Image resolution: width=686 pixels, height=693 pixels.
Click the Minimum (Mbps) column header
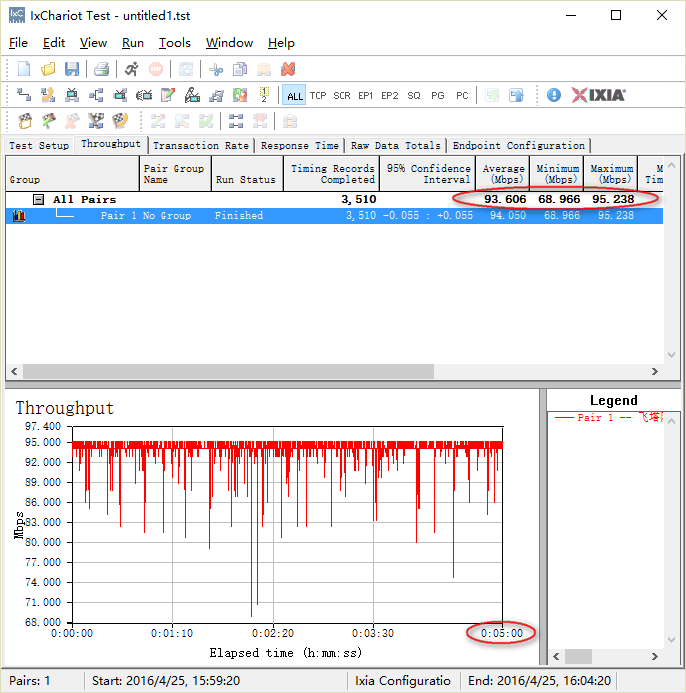click(557, 174)
